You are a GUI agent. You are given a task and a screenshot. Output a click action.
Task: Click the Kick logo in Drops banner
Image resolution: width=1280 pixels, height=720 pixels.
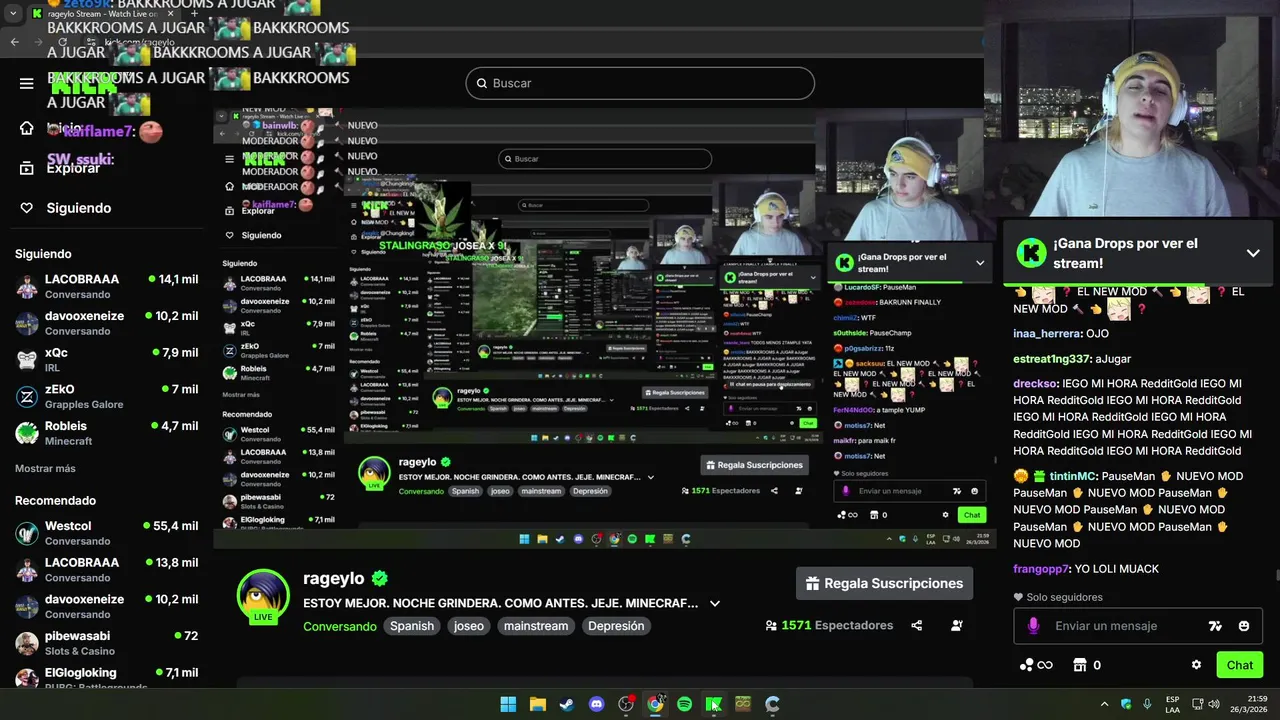point(1031,253)
